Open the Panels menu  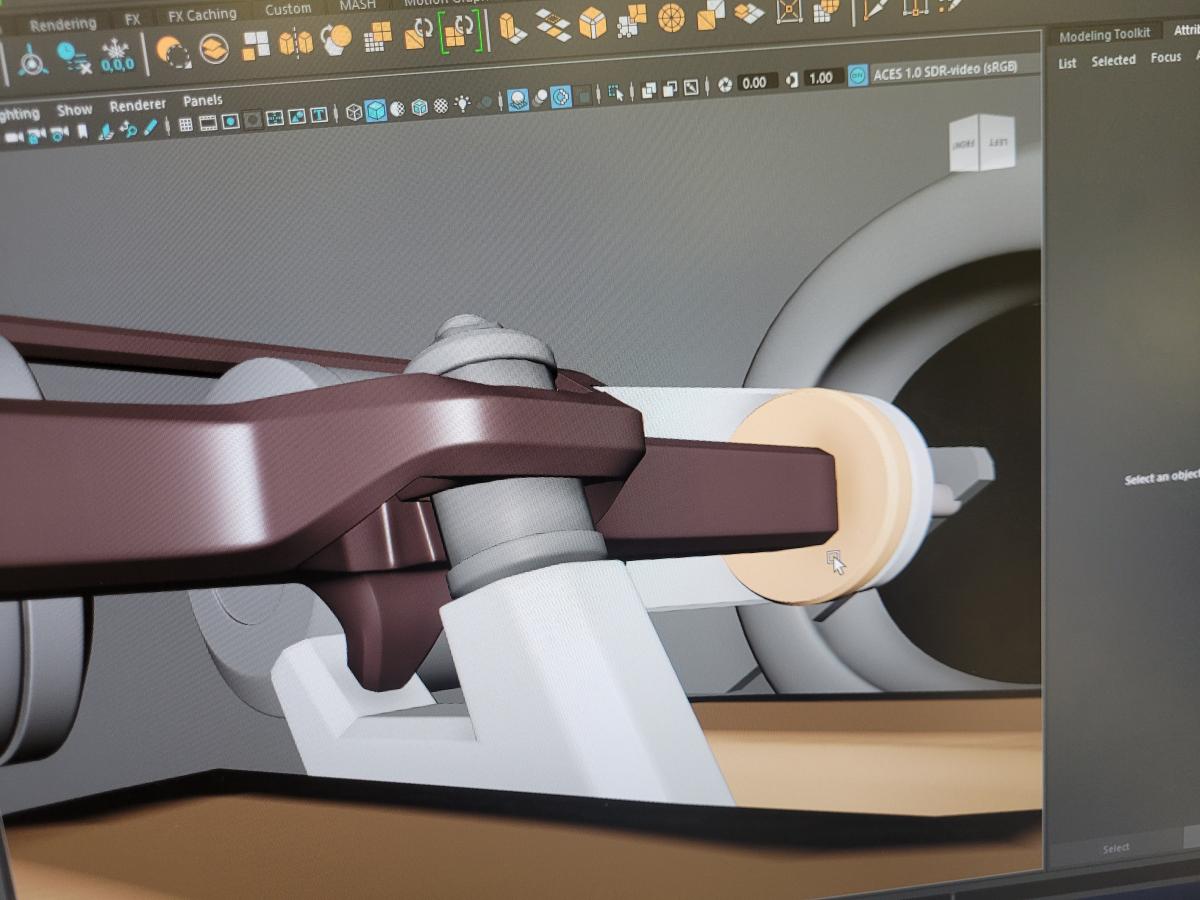point(203,101)
